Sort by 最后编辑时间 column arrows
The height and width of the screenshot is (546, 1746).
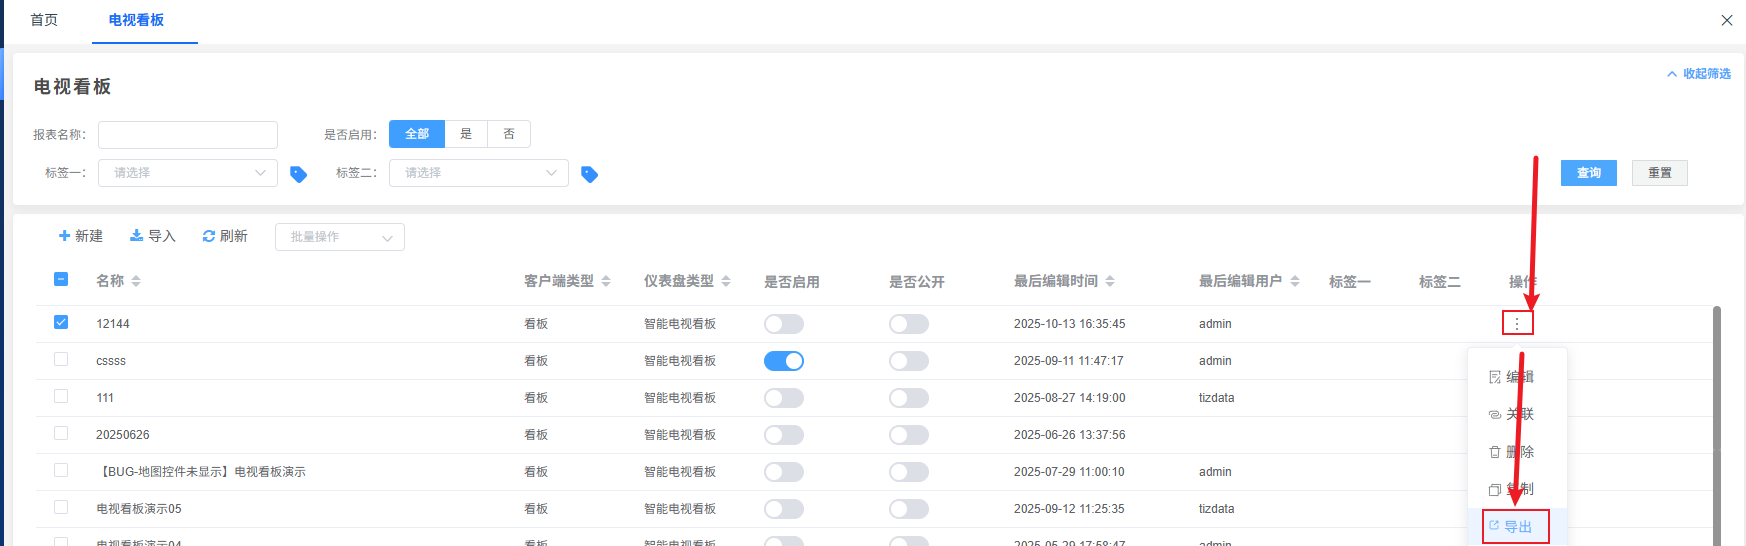pos(1110,281)
